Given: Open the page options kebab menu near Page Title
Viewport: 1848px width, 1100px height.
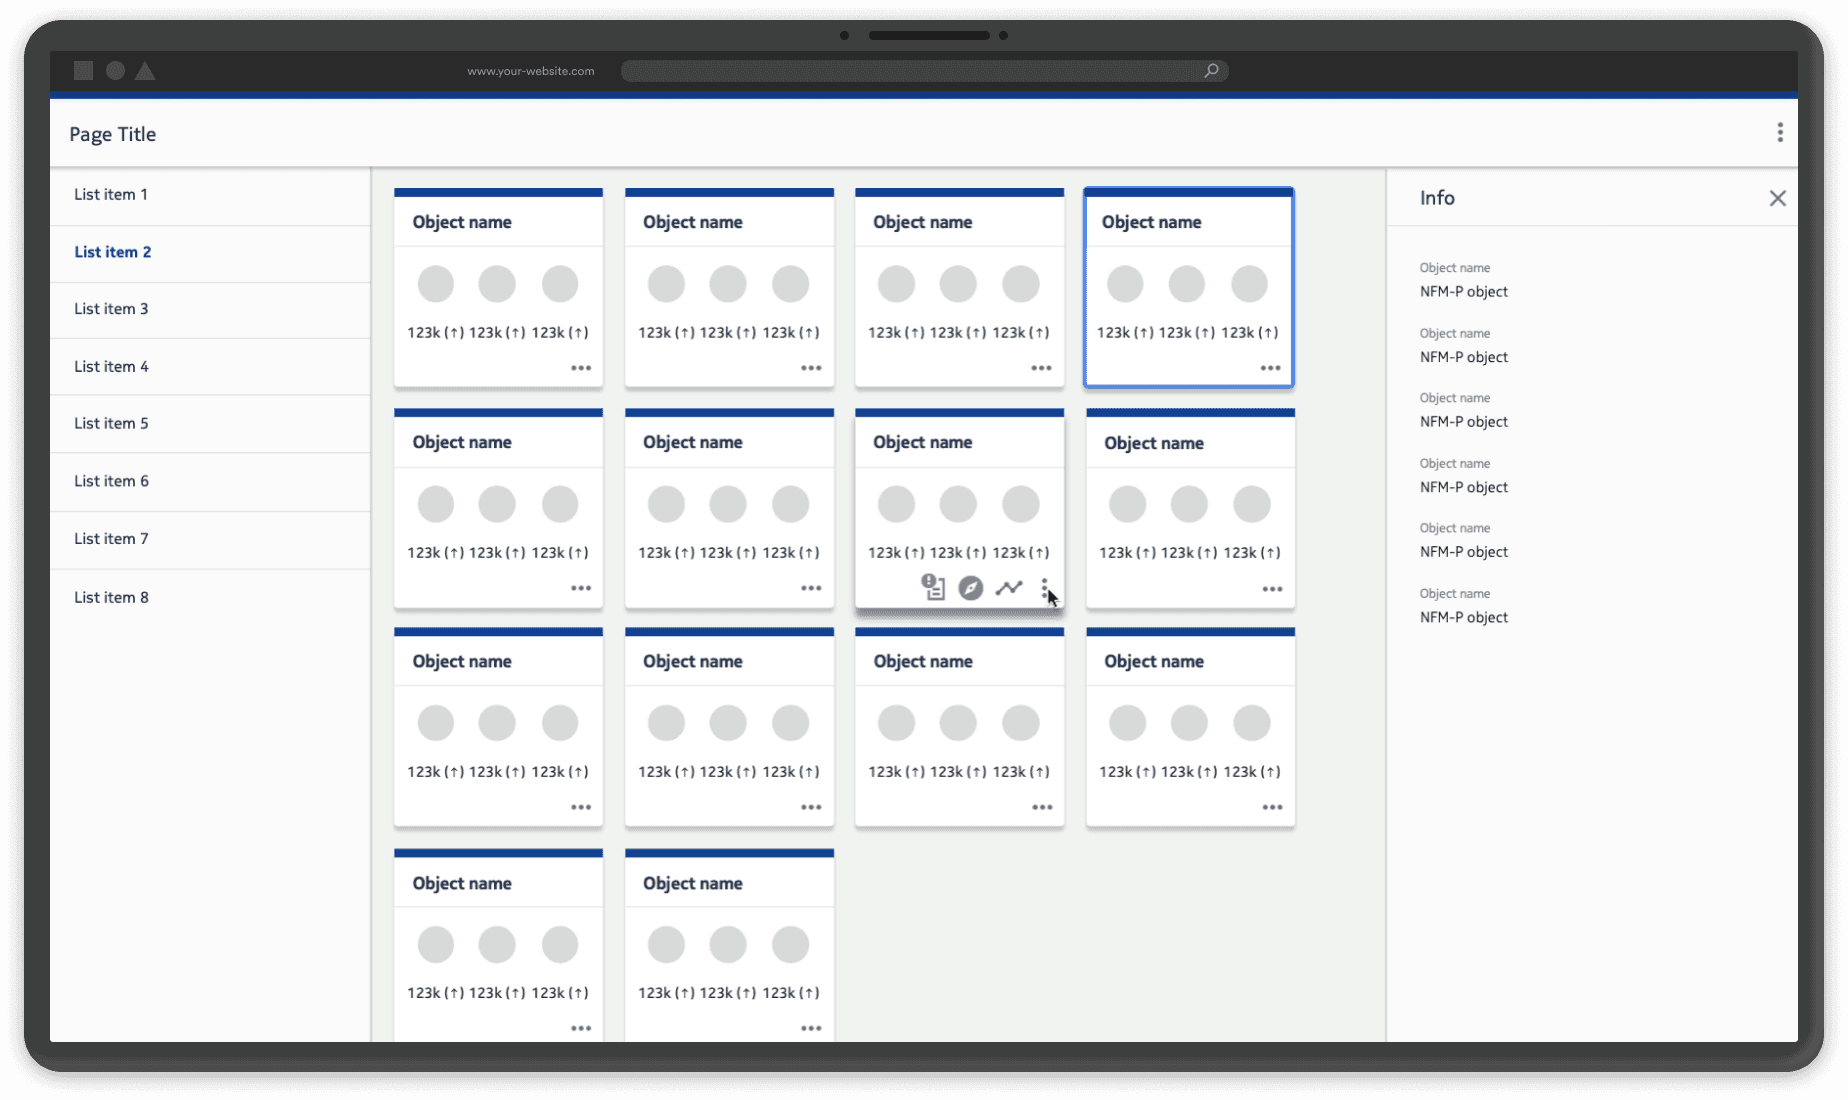Looking at the screenshot, I should coord(1780,131).
